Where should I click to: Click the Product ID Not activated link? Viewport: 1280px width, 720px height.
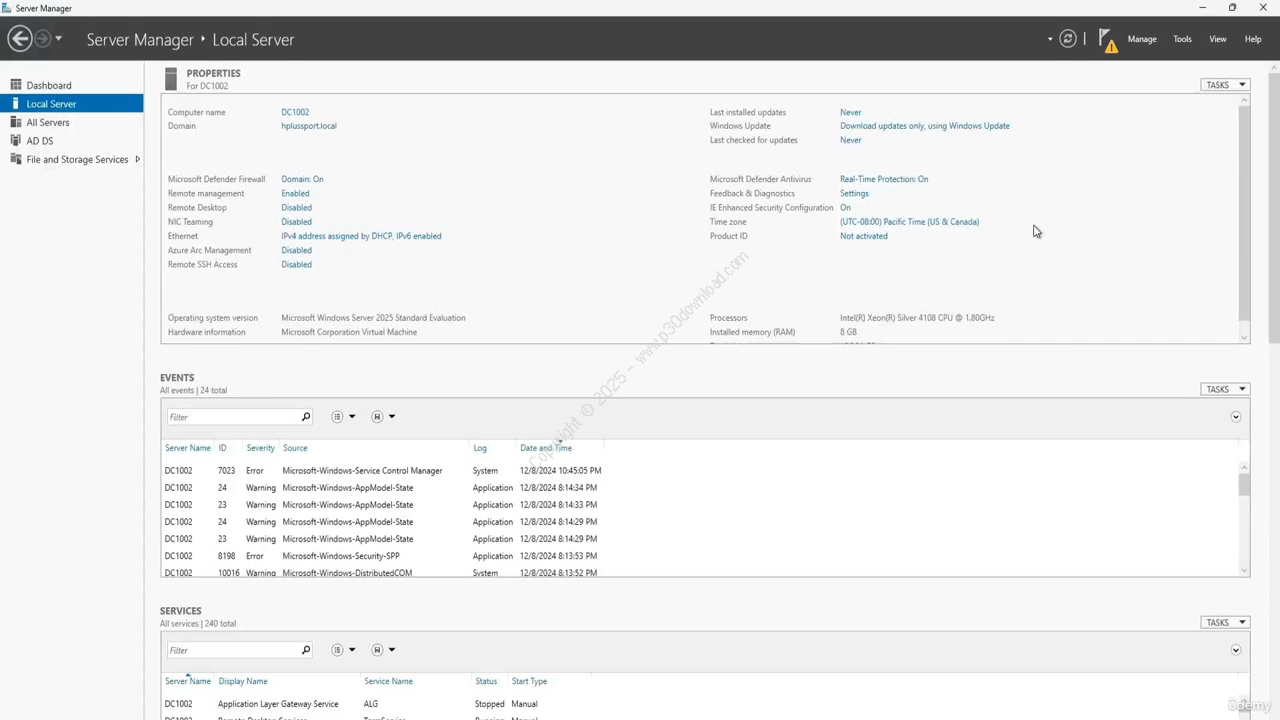pos(863,236)
